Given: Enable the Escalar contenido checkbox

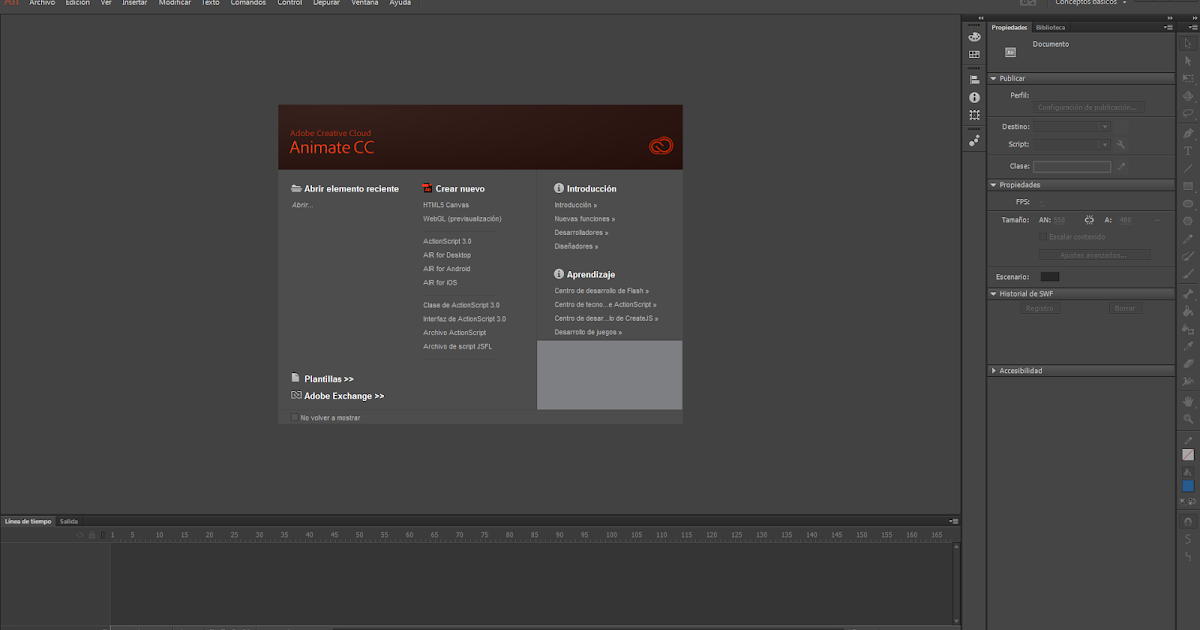Looking at the screenshot, I should click(x=1042, y=236).
